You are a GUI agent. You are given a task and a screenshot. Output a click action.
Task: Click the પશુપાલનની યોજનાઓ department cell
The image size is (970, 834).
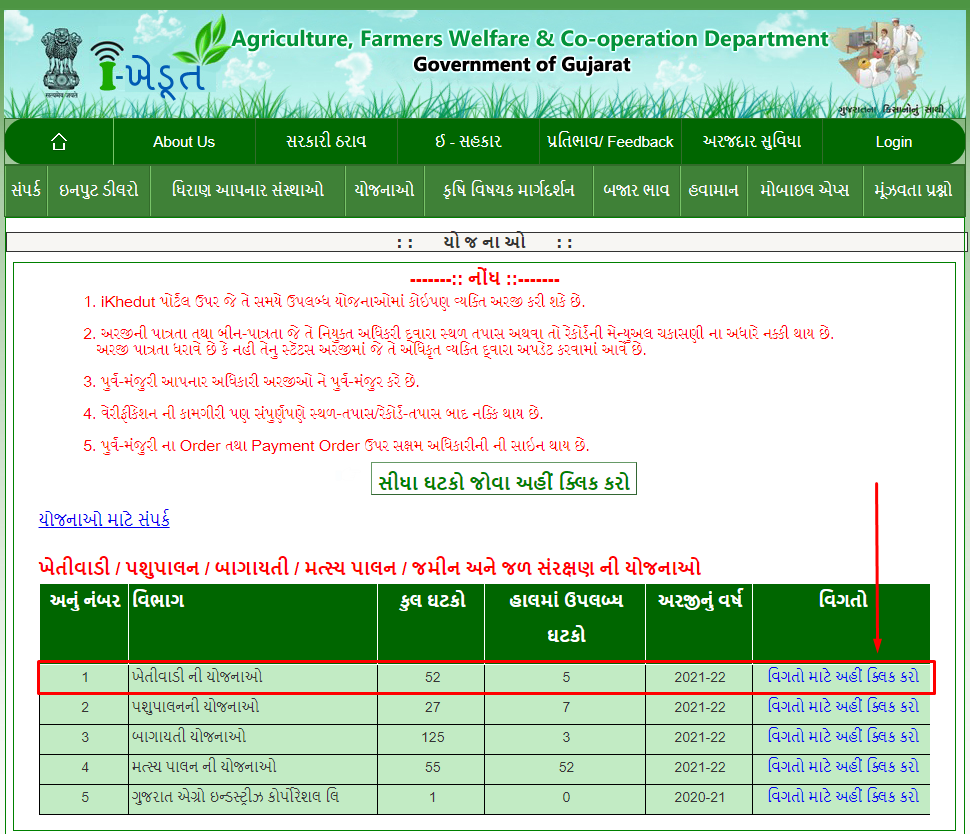tap(253, 707)
